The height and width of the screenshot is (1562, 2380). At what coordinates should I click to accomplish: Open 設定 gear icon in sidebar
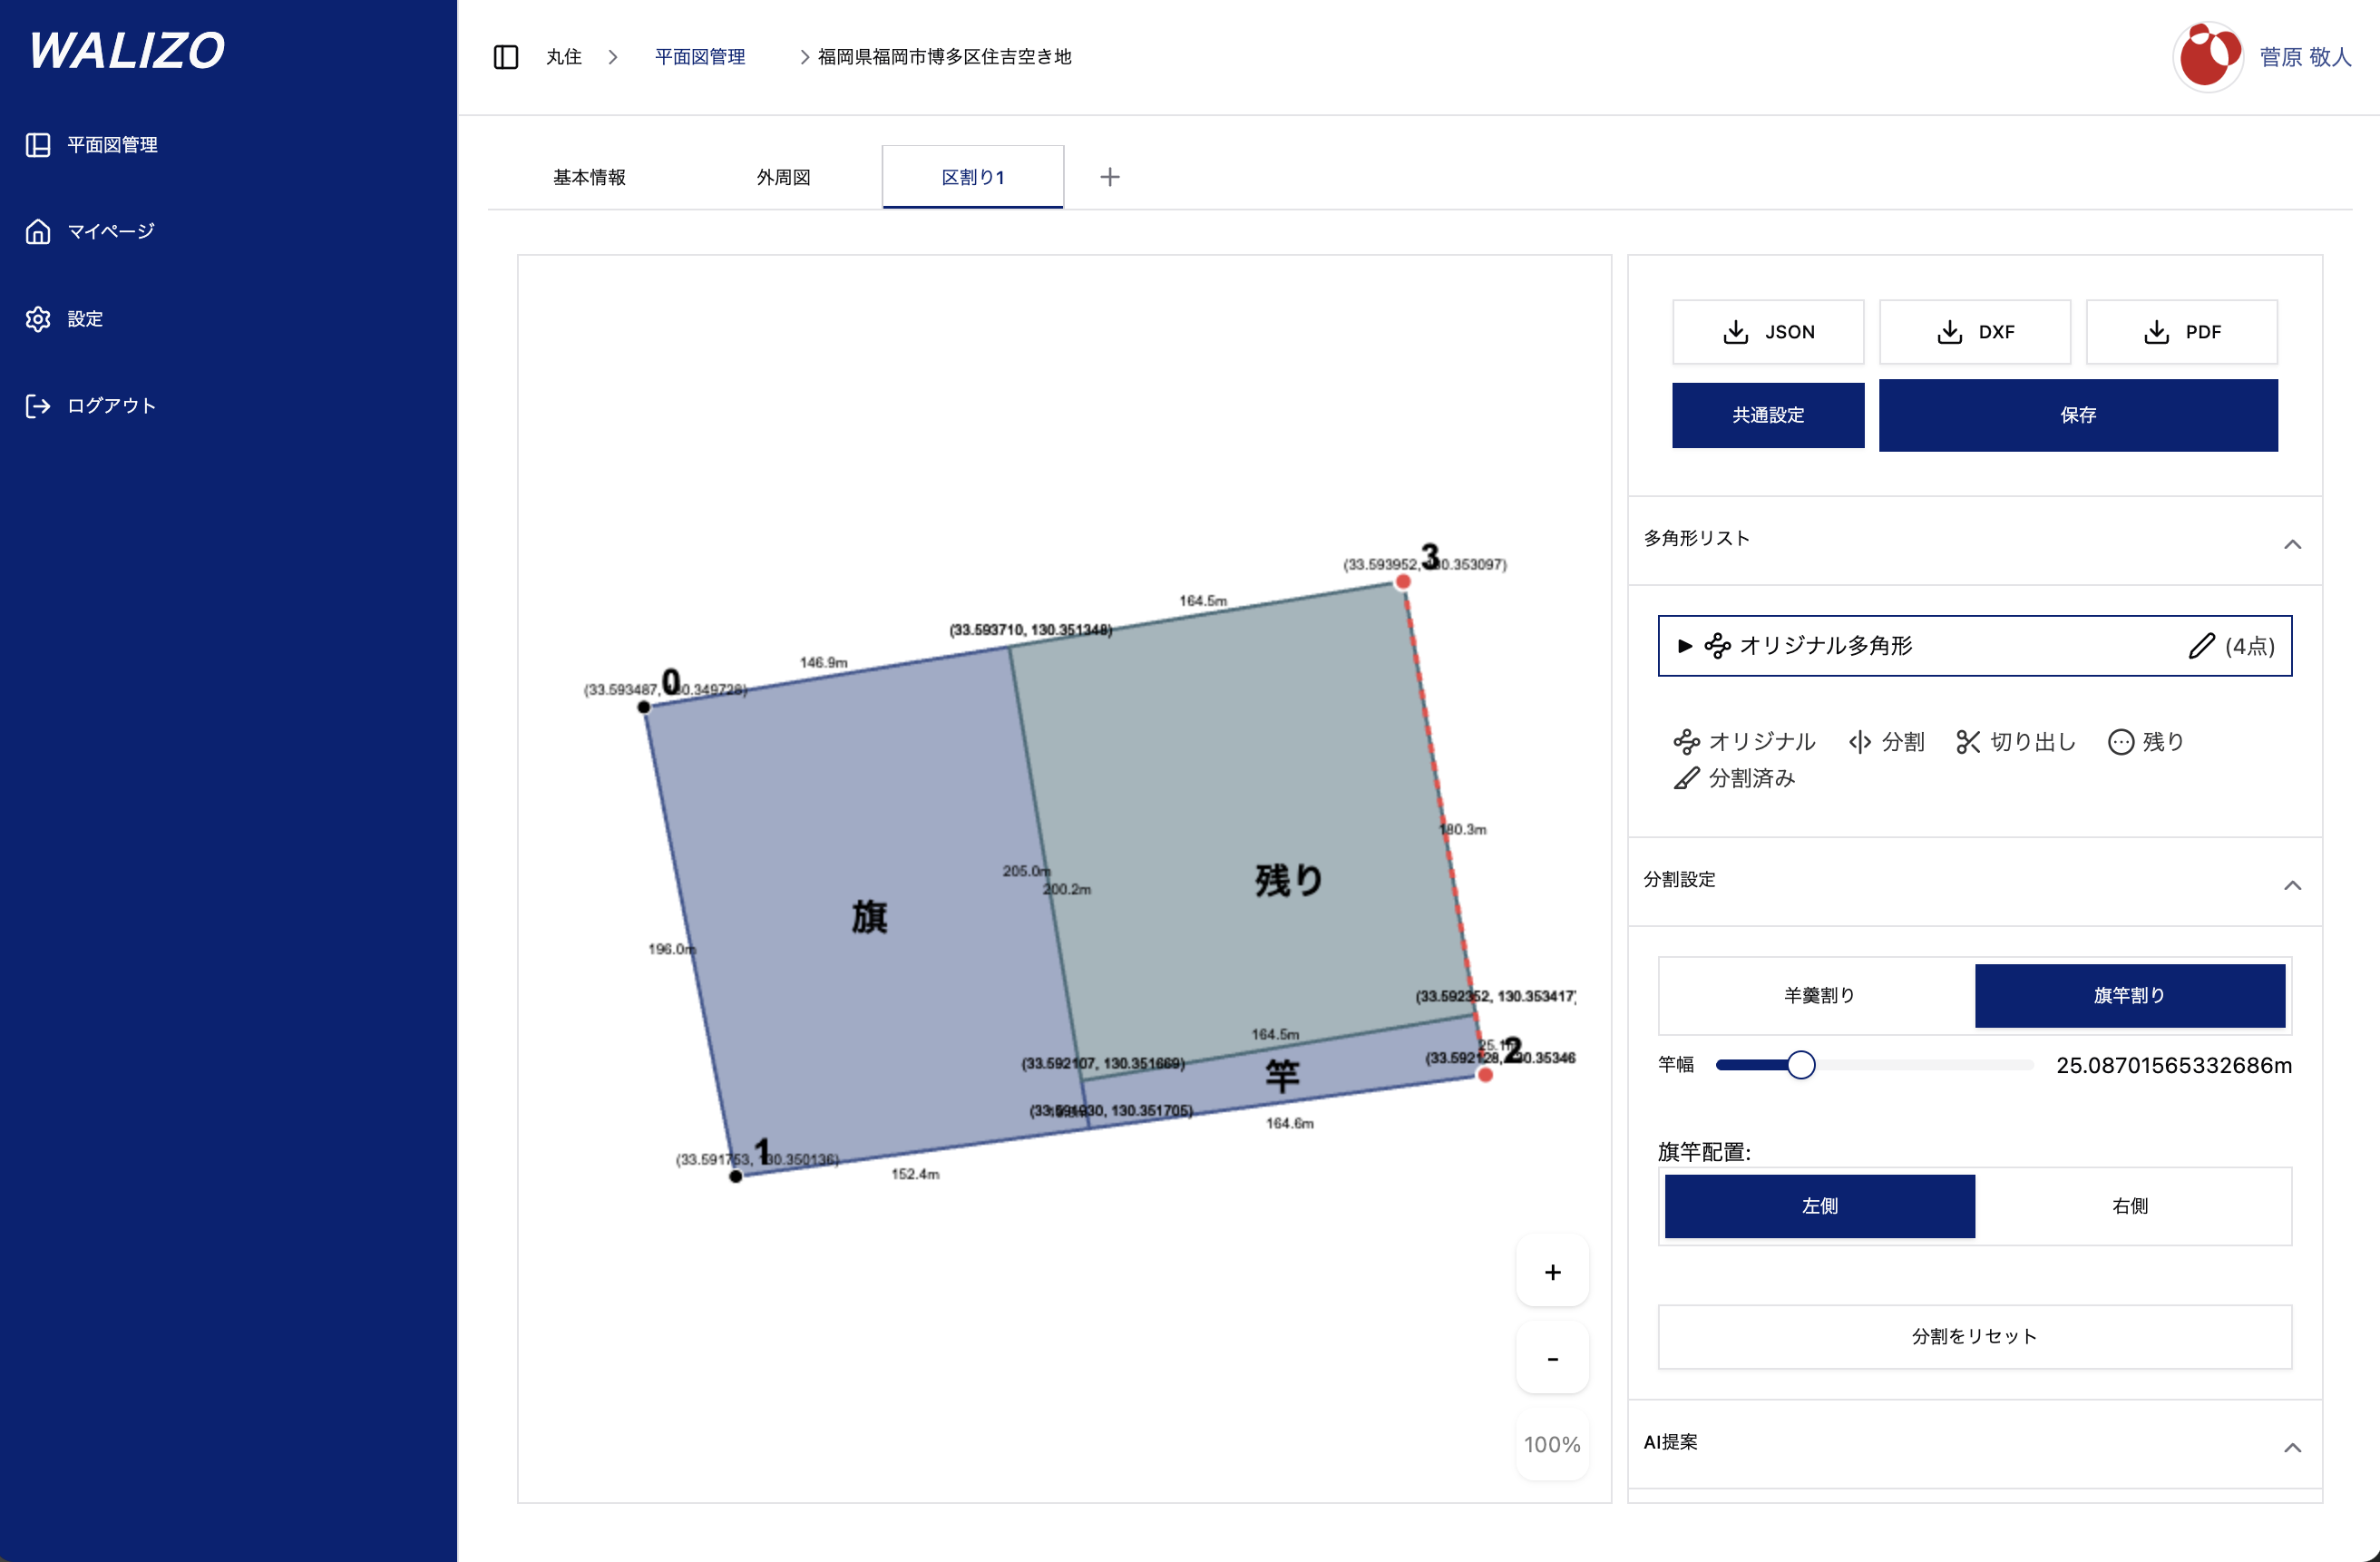pos(38,319)
